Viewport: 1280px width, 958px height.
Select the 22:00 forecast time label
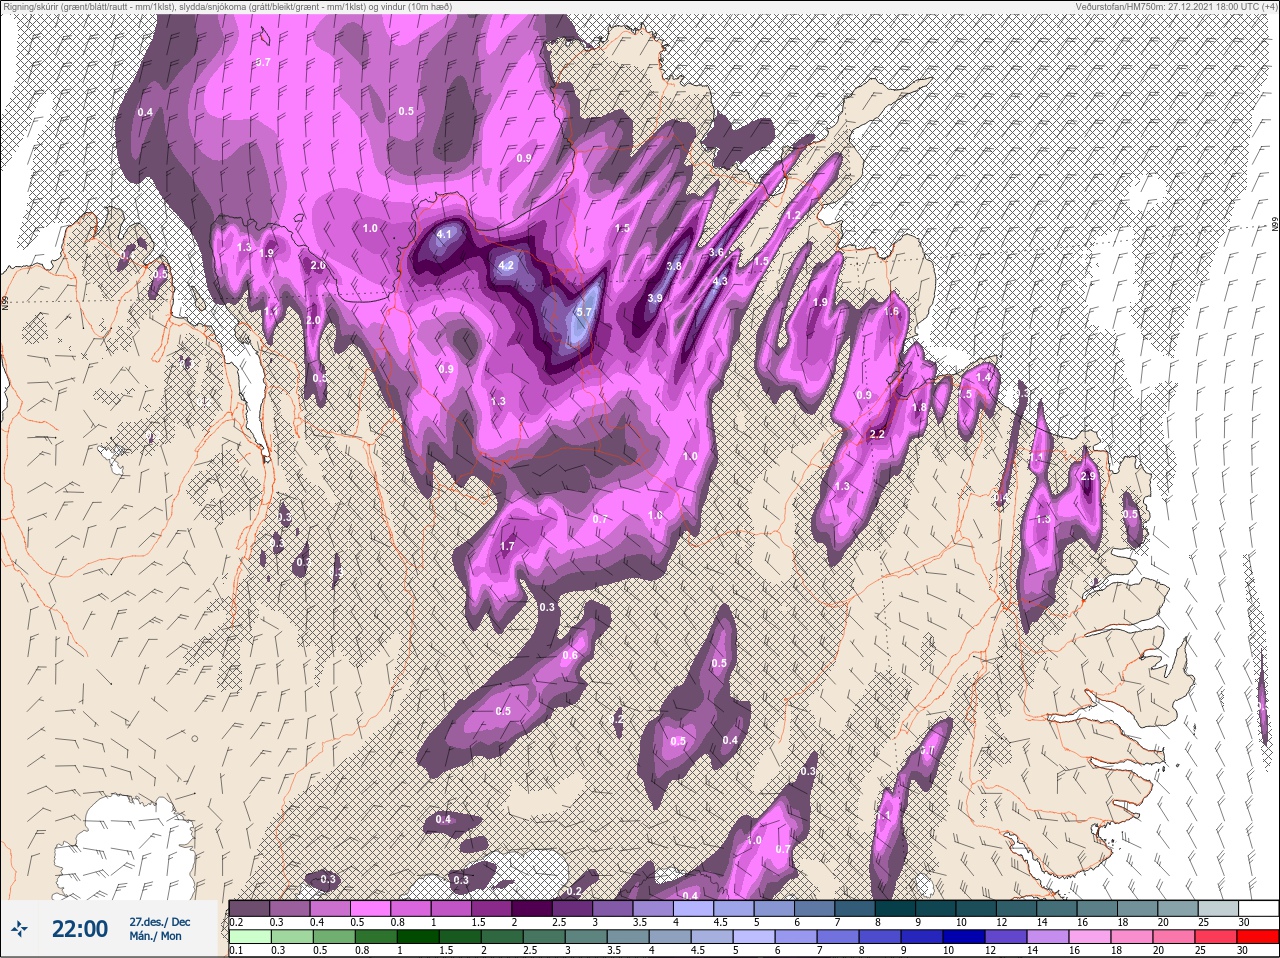coord(79,929)
